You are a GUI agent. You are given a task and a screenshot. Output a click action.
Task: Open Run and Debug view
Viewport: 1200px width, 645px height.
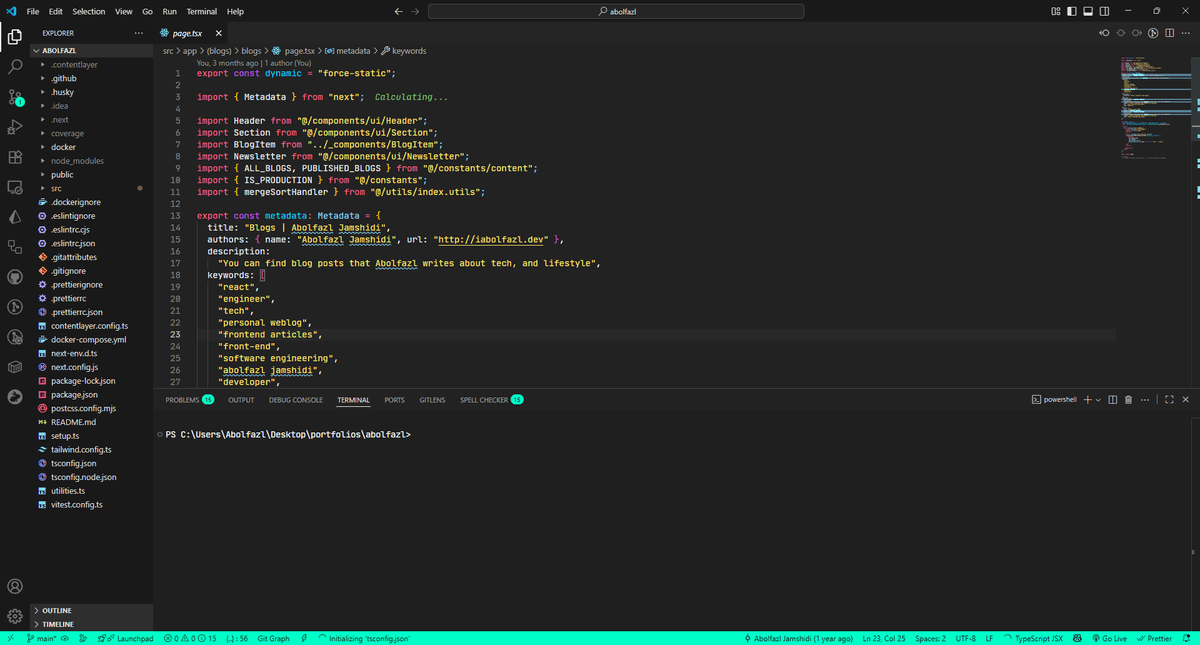click(x=15, y=127)
